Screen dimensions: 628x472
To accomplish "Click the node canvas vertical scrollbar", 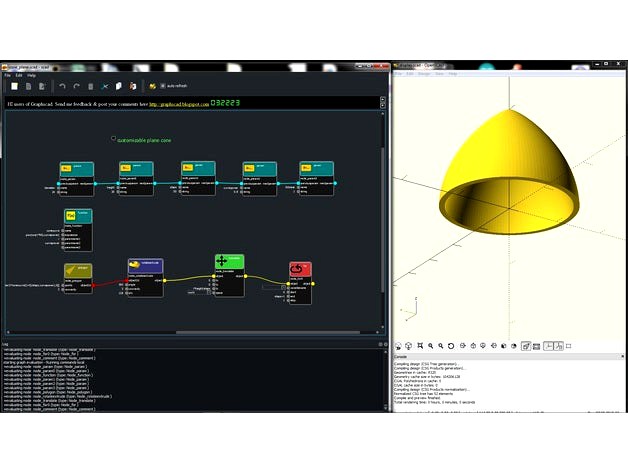I will (x=382, y=200).
